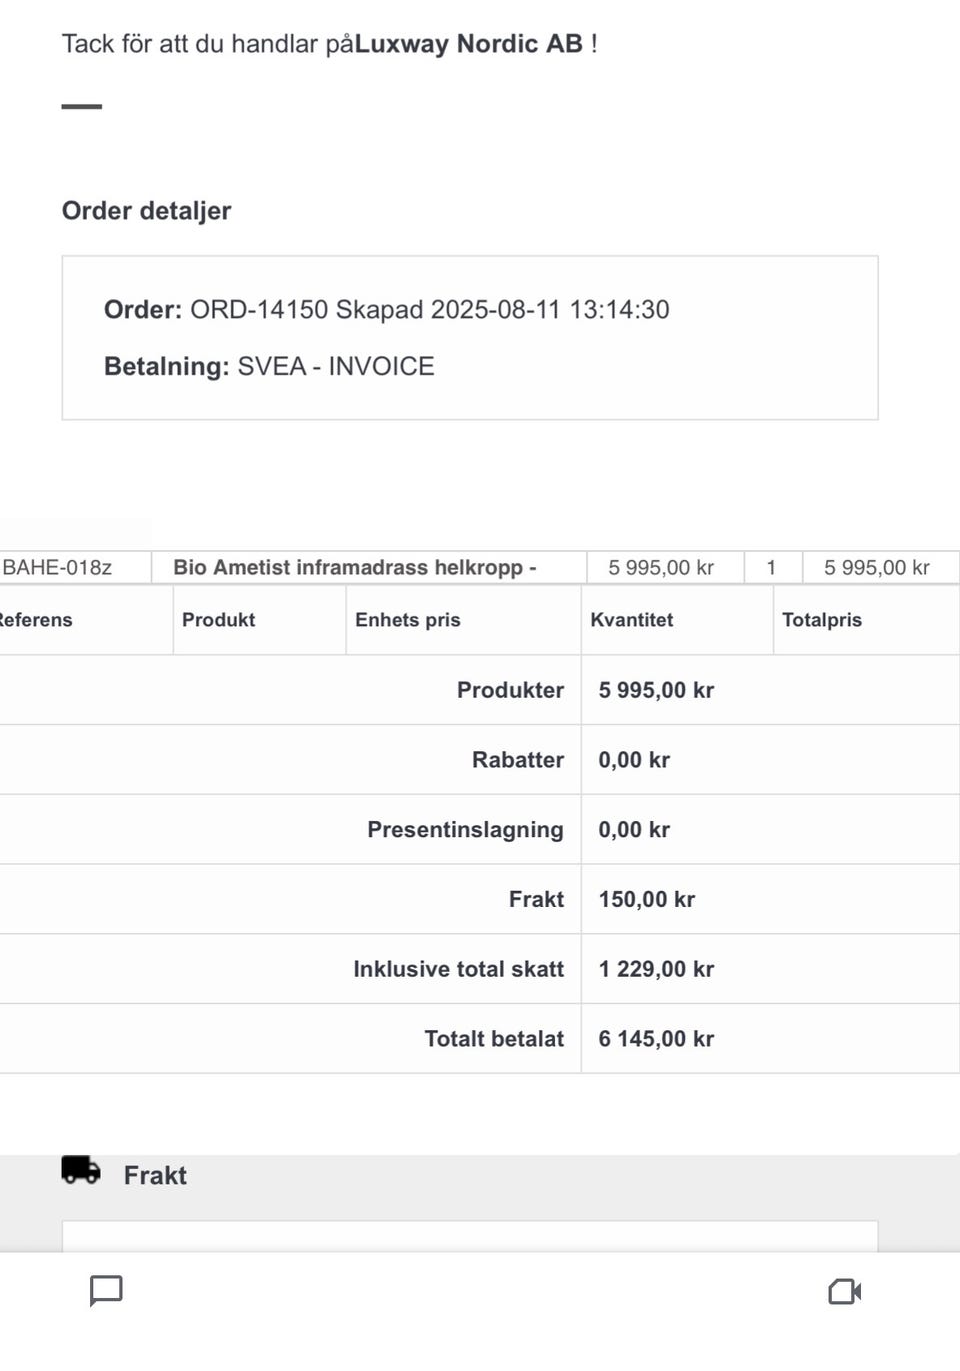Click the BAHE-018z reference cell
Image resolution: width=960 pixels, height=1371 pixels.
click(57, 568)
